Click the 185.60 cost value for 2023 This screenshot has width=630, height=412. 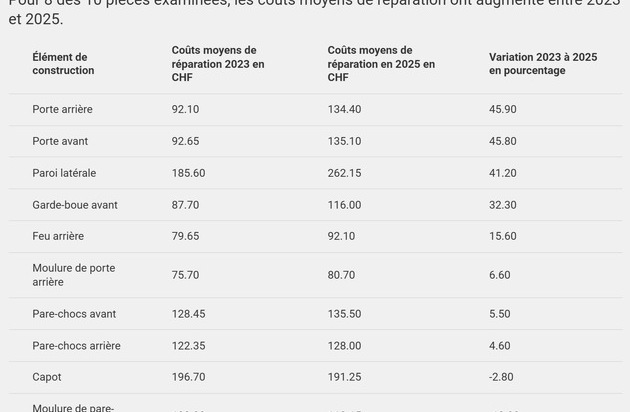[x=188, y=173]
